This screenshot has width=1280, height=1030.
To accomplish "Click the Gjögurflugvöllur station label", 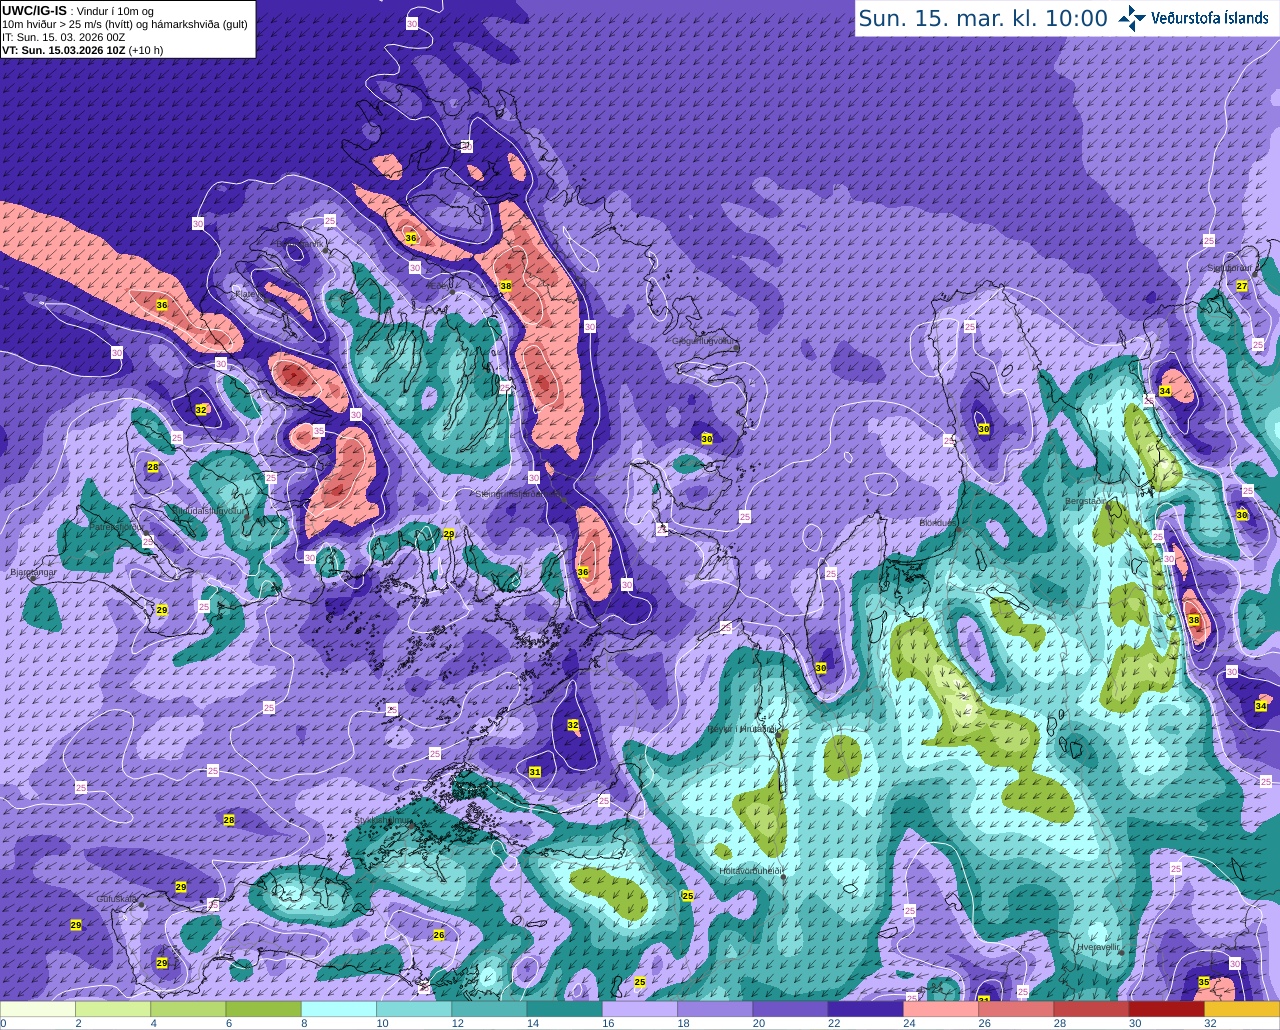I will pyautogui.click(x=704, y=341).
